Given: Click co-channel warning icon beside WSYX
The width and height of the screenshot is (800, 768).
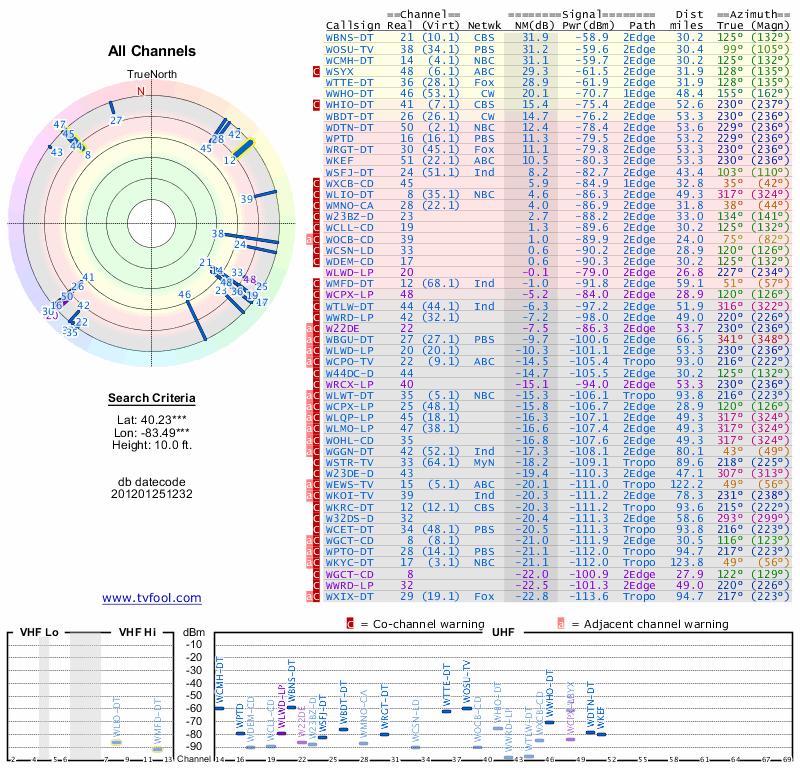Looking at the screenshot, I should coord(316,72).
